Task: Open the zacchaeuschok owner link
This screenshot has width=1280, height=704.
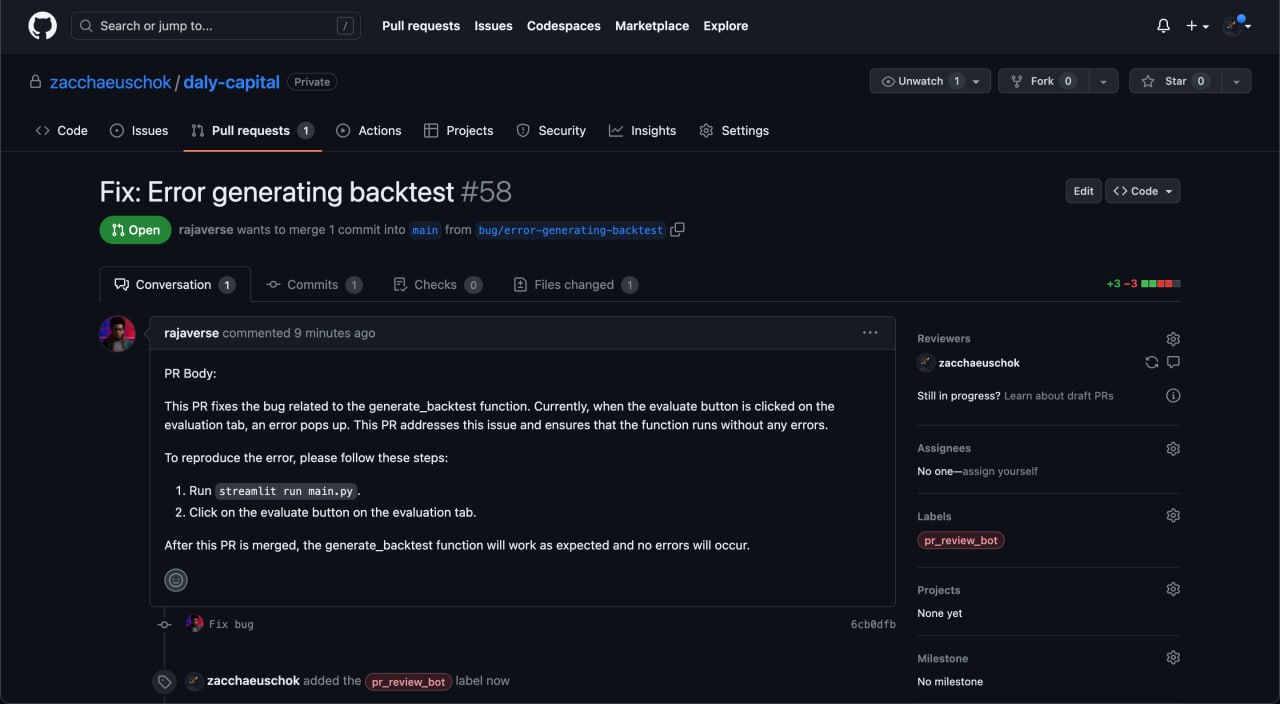Action: coord(111,82)
